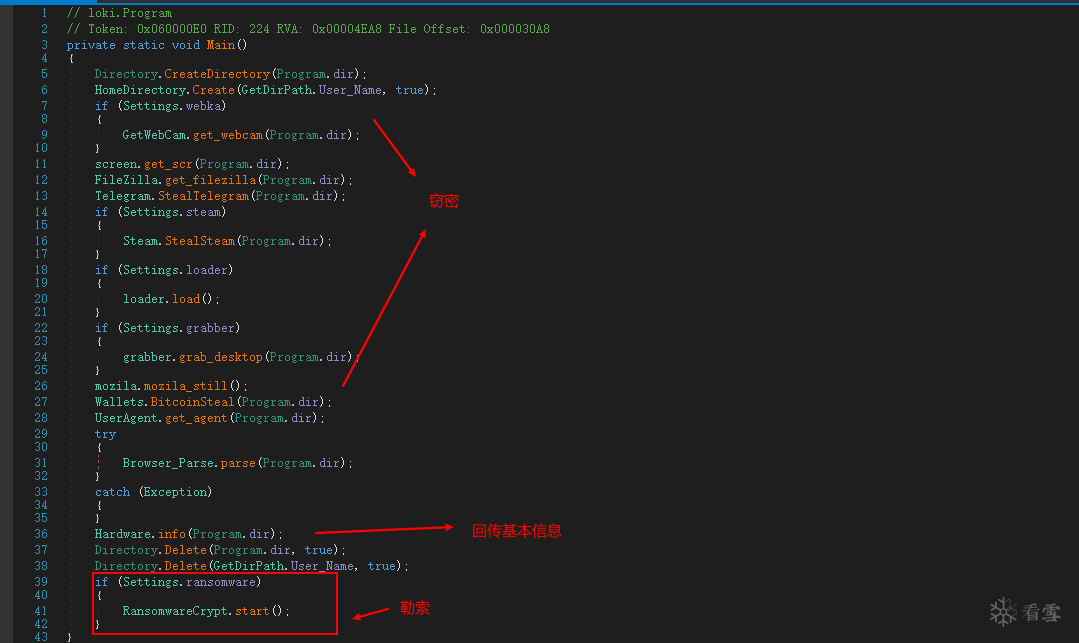Click UserAgent.get_agent call
Viewport: 1079px width, 643px height.
(x=160, y=418)
